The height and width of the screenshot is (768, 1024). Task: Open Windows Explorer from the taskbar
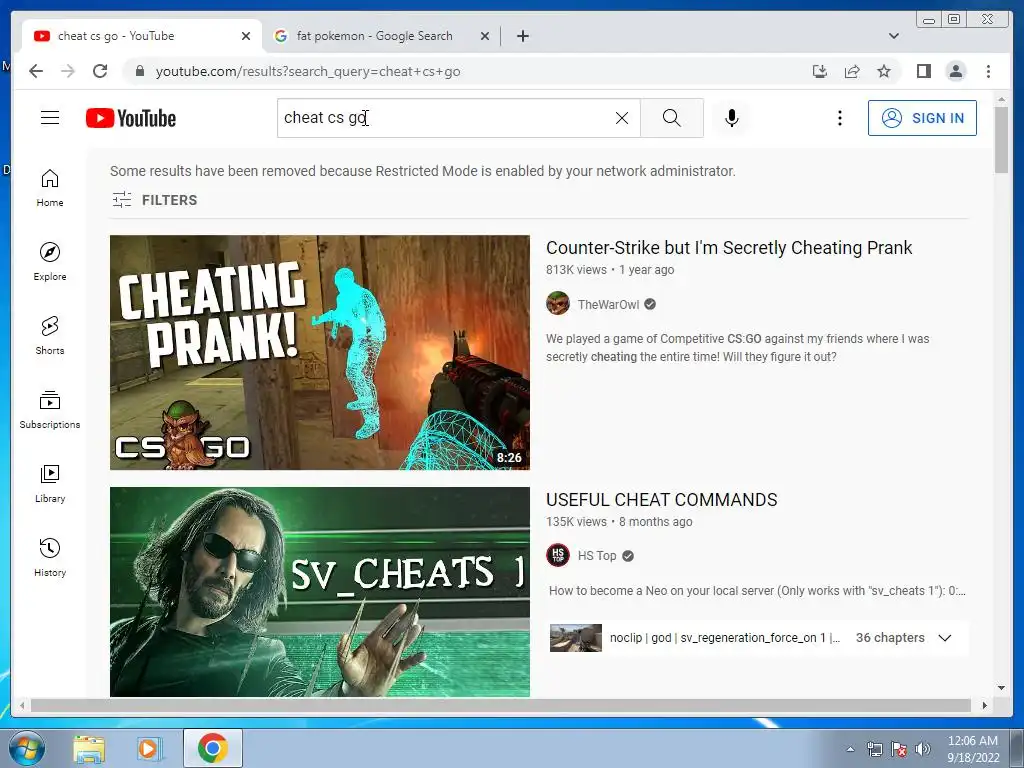(89, 748)
